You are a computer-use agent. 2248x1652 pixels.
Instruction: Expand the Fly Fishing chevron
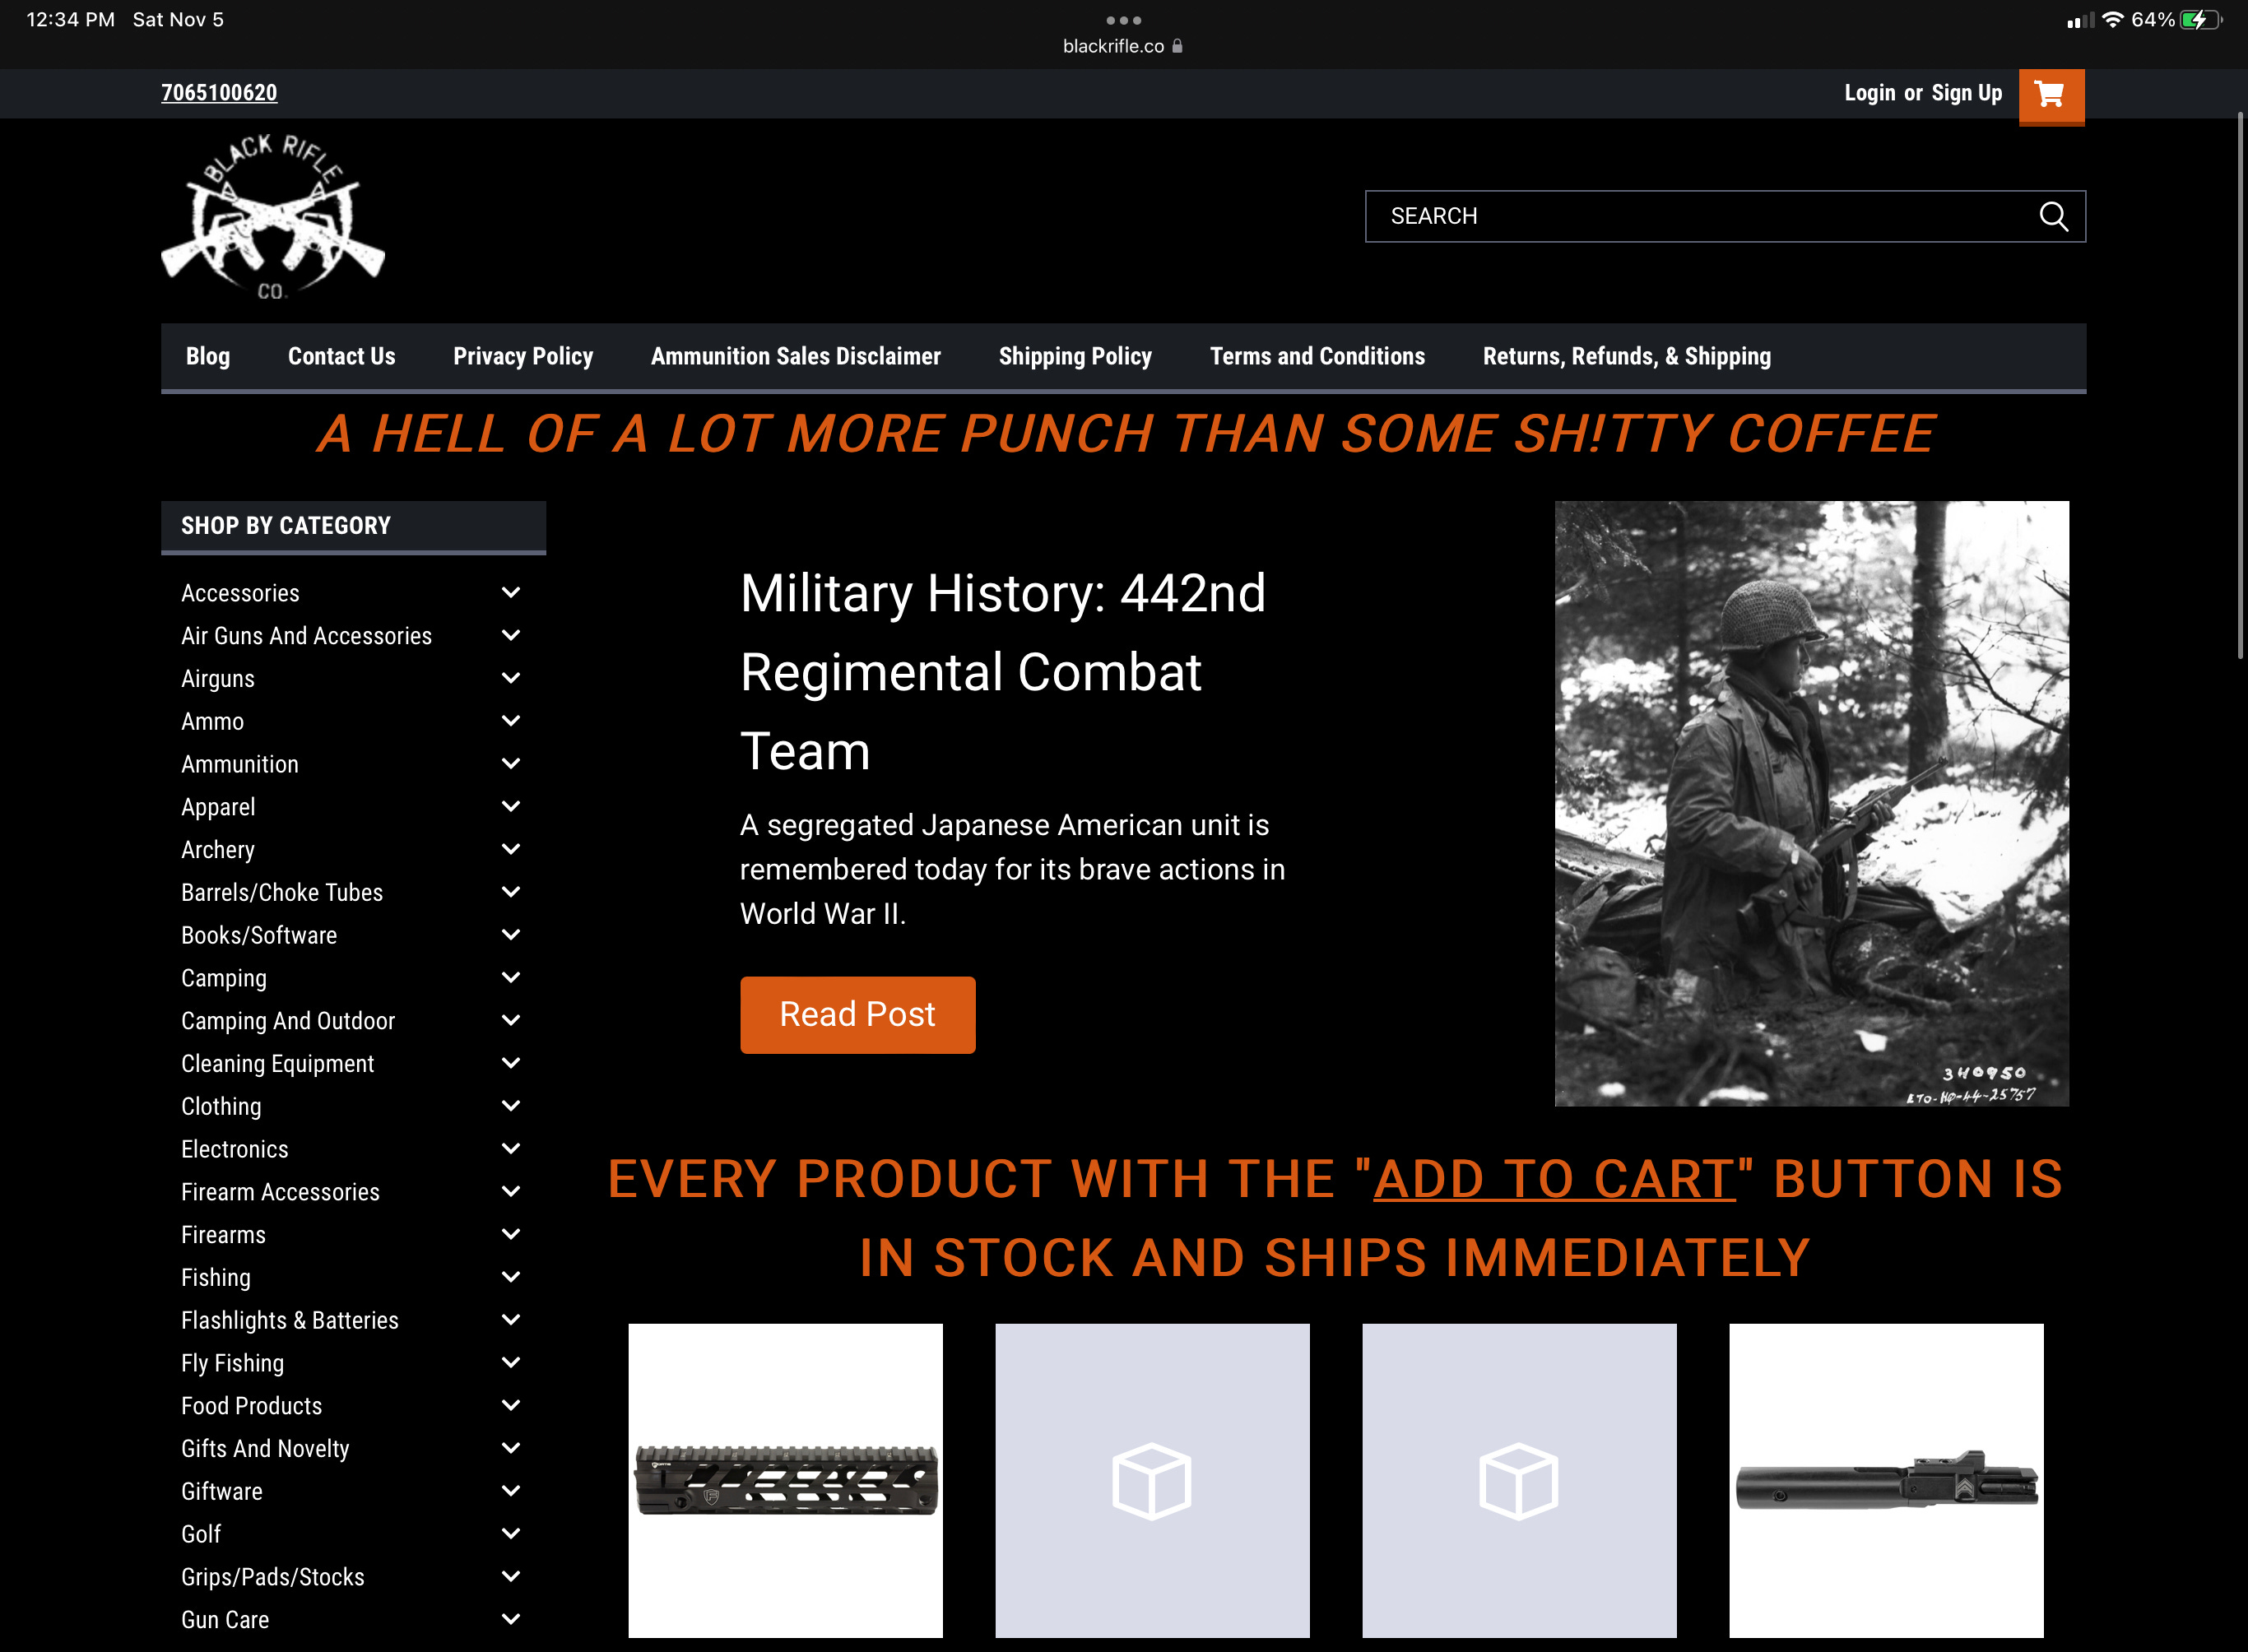coord(510,1362)
